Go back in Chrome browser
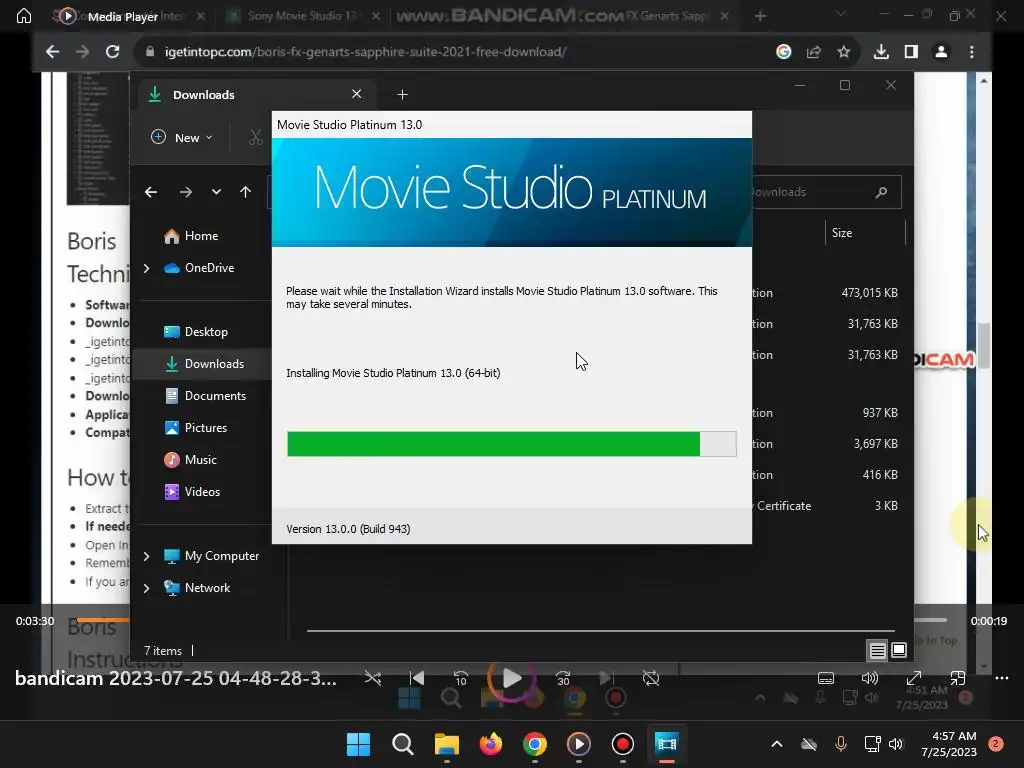 (53, 52)
